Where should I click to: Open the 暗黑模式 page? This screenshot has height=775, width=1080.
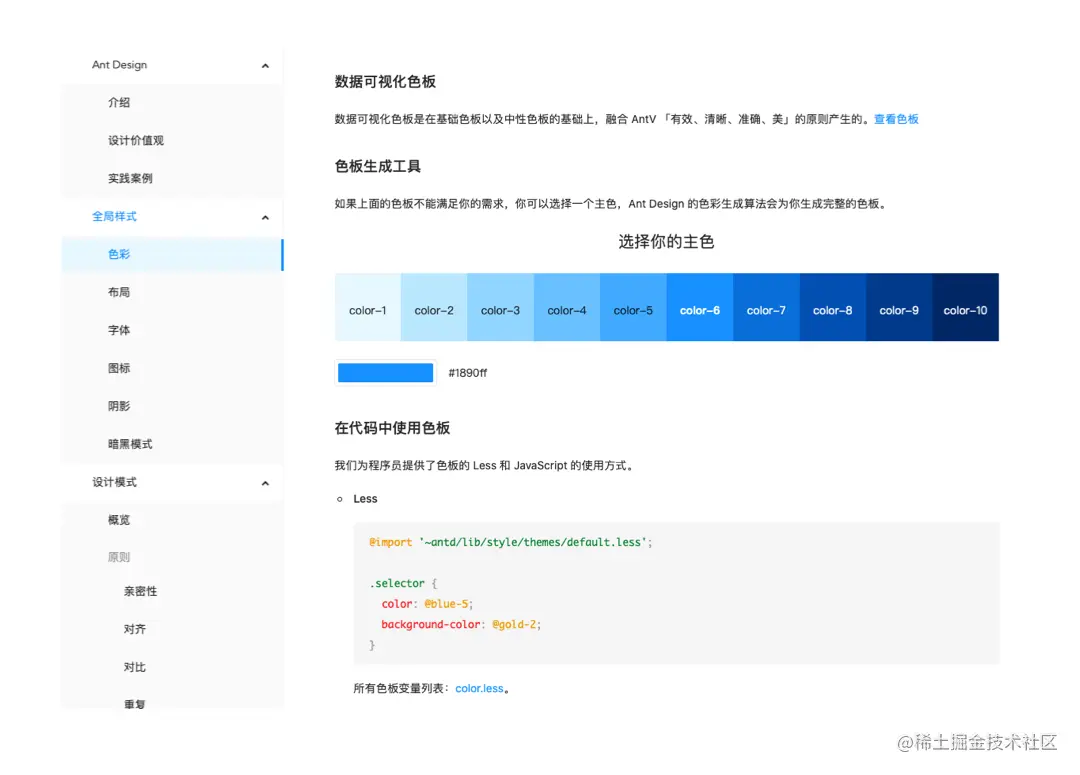tap(128, 444)
